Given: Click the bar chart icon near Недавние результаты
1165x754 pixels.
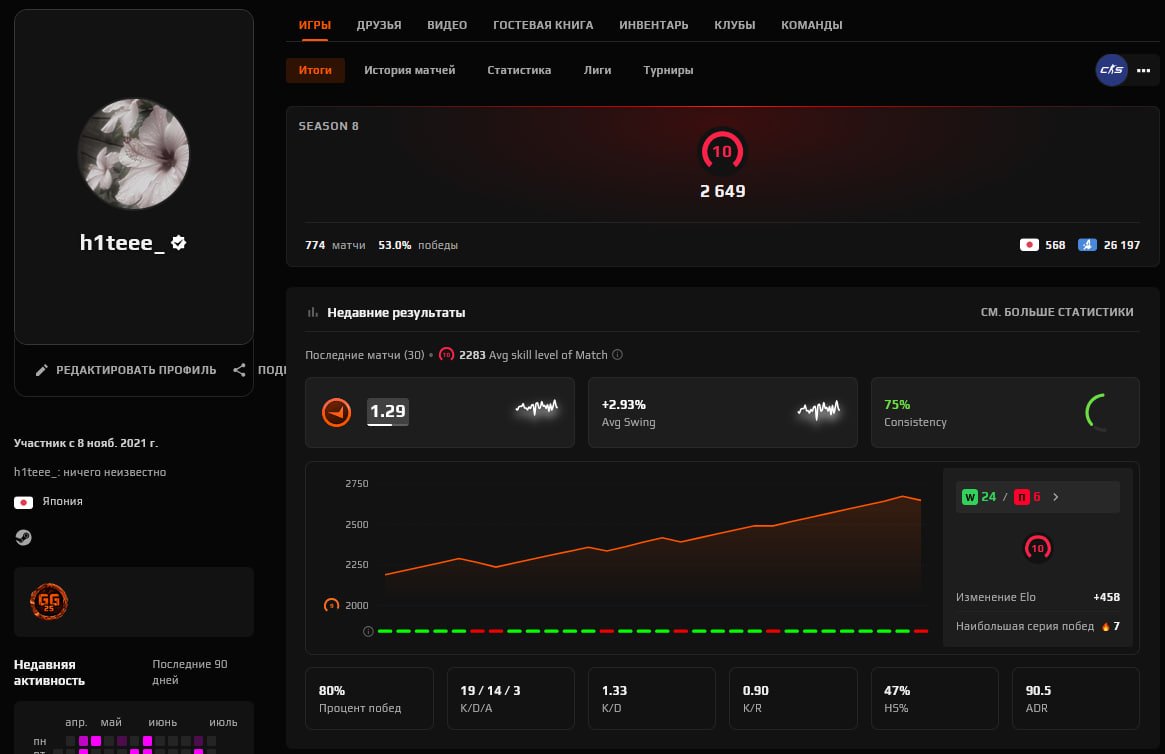Looking at the screenshot, I should pyautogui.click(x=313, y=313).
